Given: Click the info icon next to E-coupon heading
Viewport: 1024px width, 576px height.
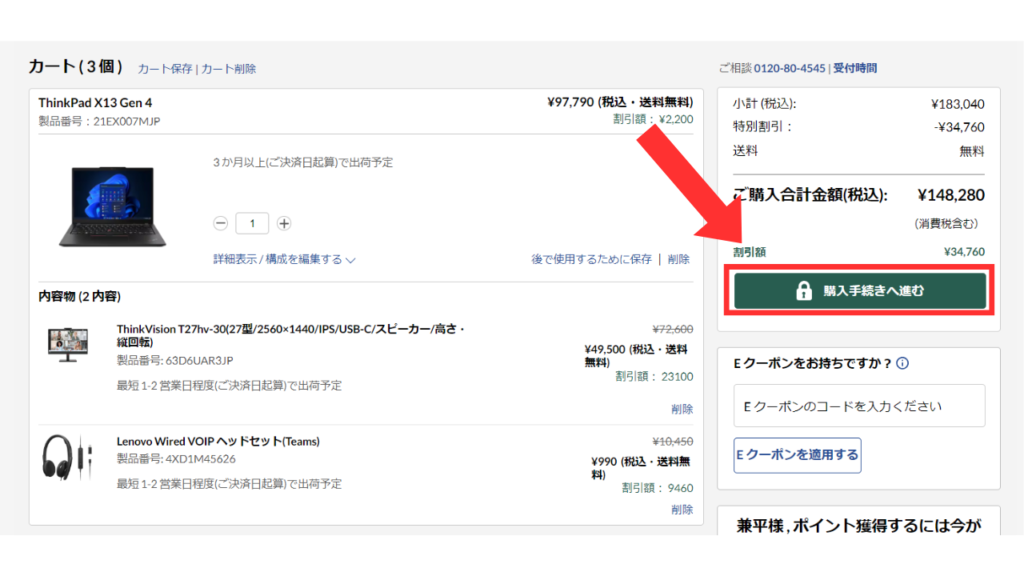Looking at the screenshot, I should click(903, 364).
